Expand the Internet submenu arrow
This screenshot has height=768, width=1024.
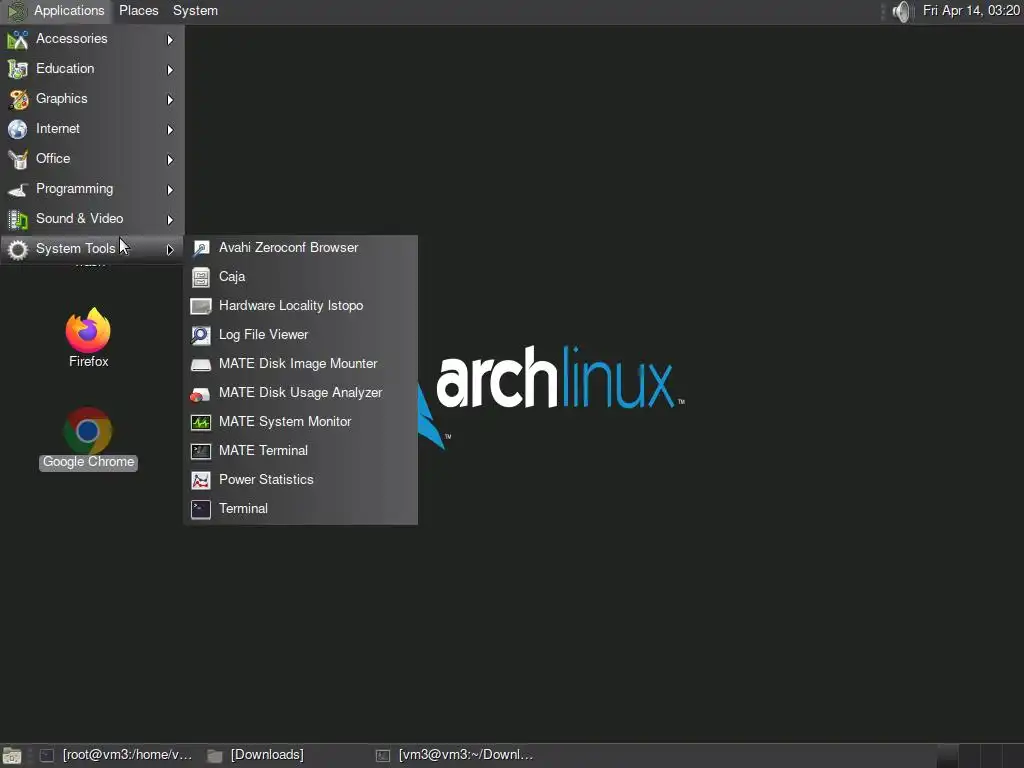170,130
